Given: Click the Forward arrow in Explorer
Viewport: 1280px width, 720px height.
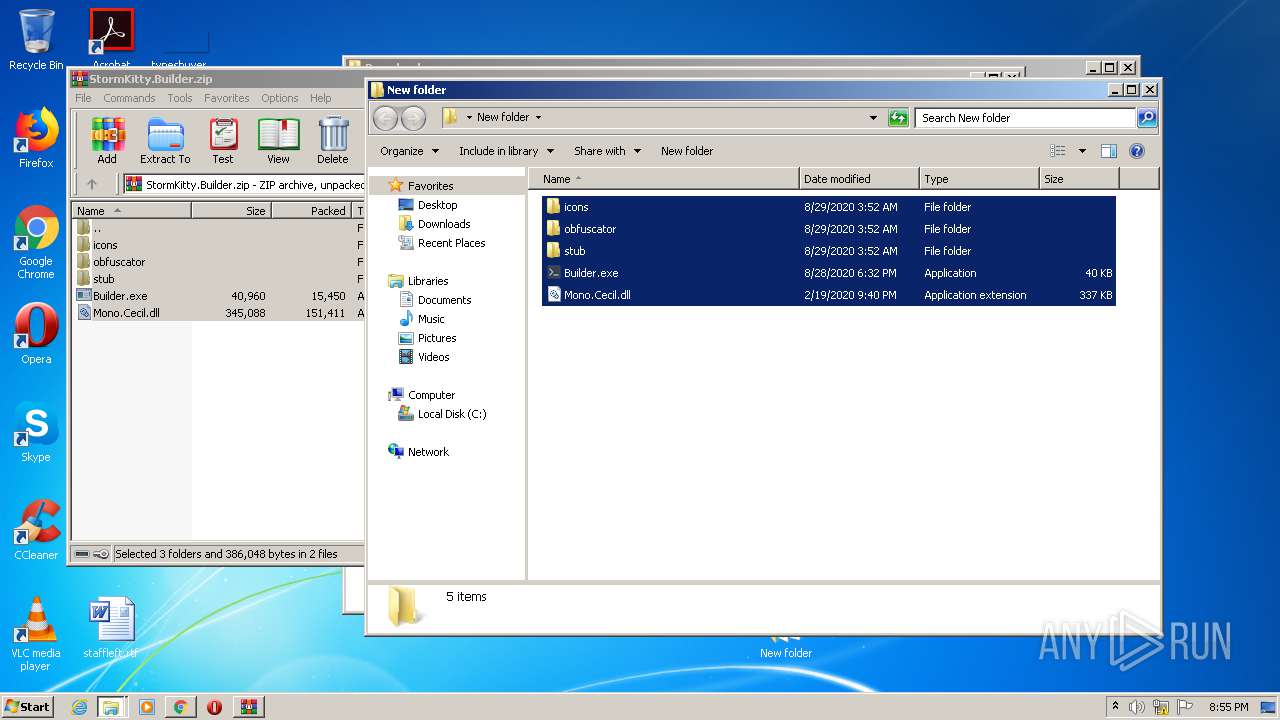Looking at the screenshot, I should coord(412,118).
